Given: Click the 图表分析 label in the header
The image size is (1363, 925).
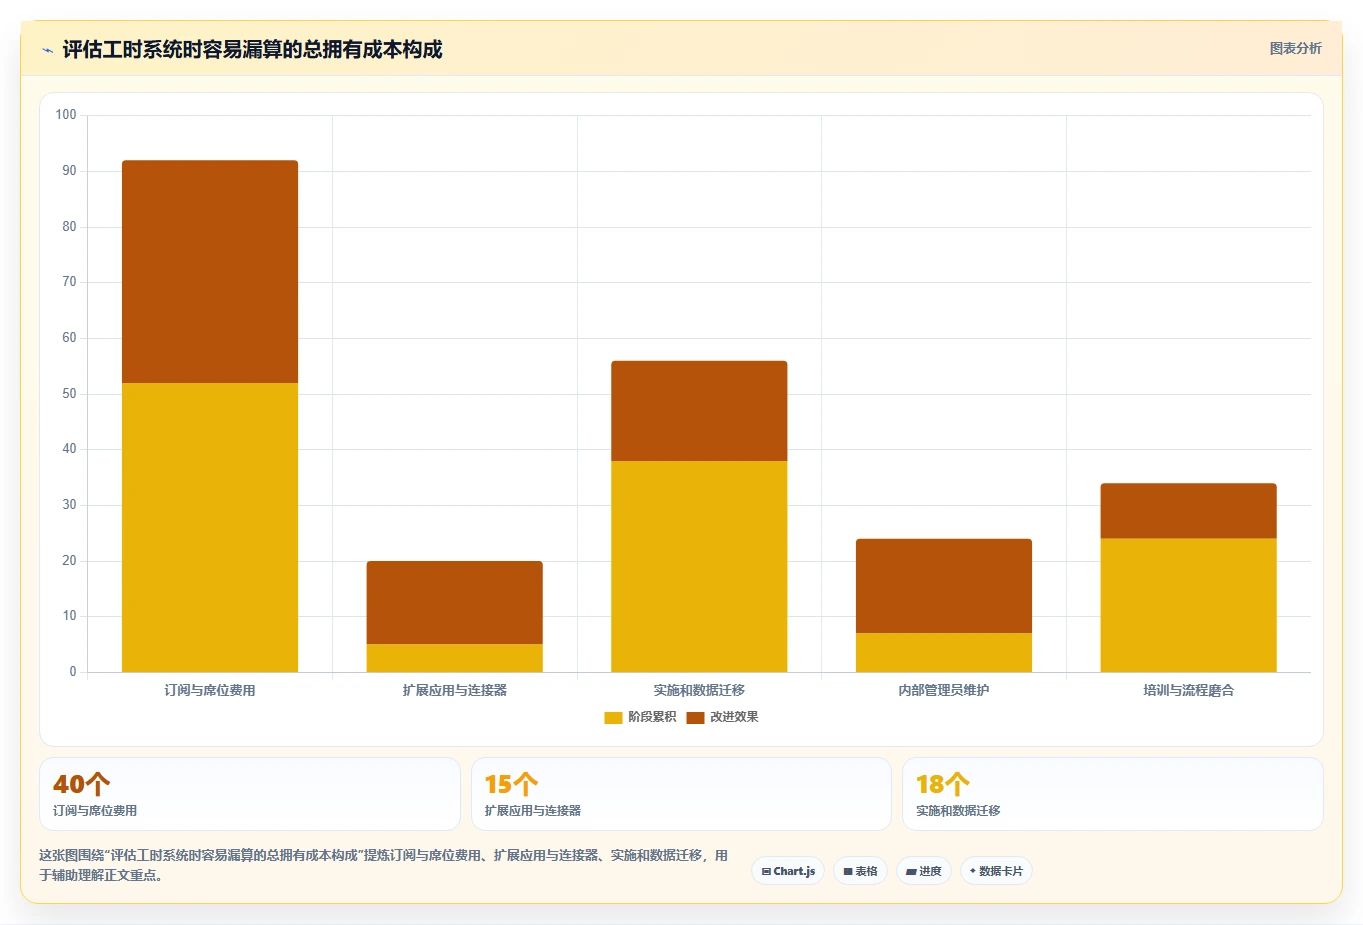Looking at the screenshot, I should pyautogui.click(x=1295, y=48).
